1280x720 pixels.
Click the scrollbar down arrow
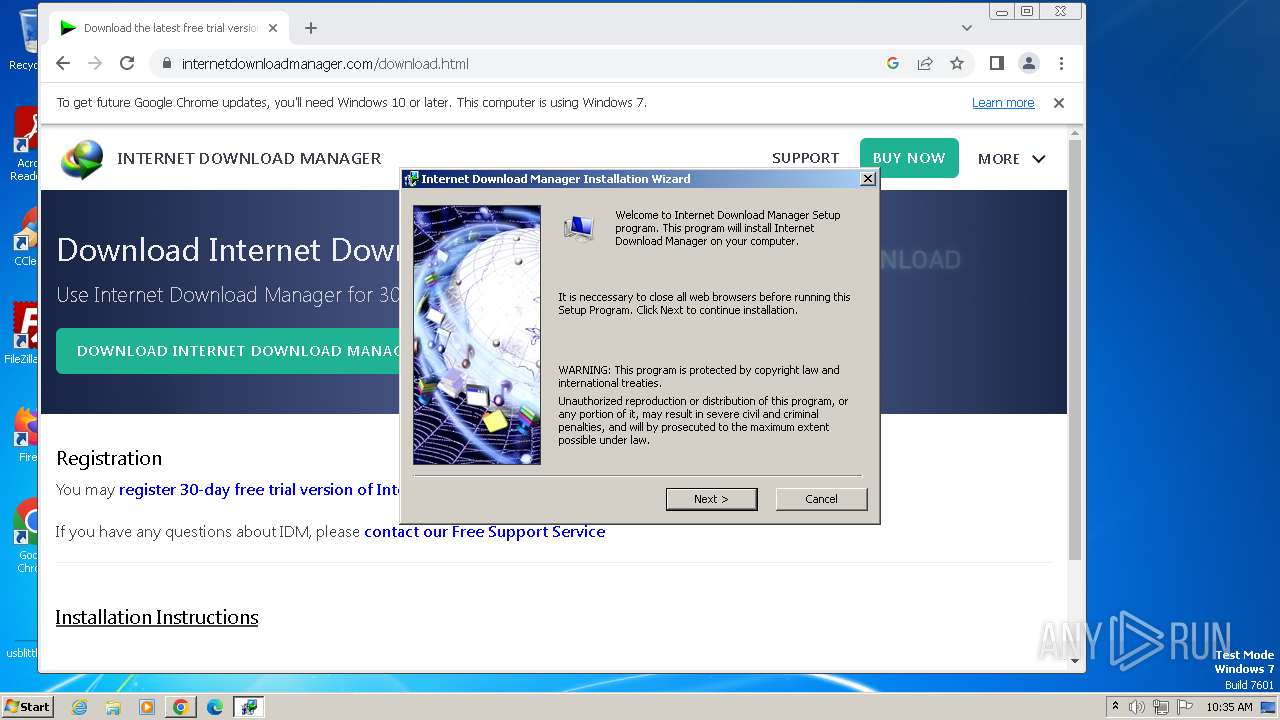pos(1075,661)
